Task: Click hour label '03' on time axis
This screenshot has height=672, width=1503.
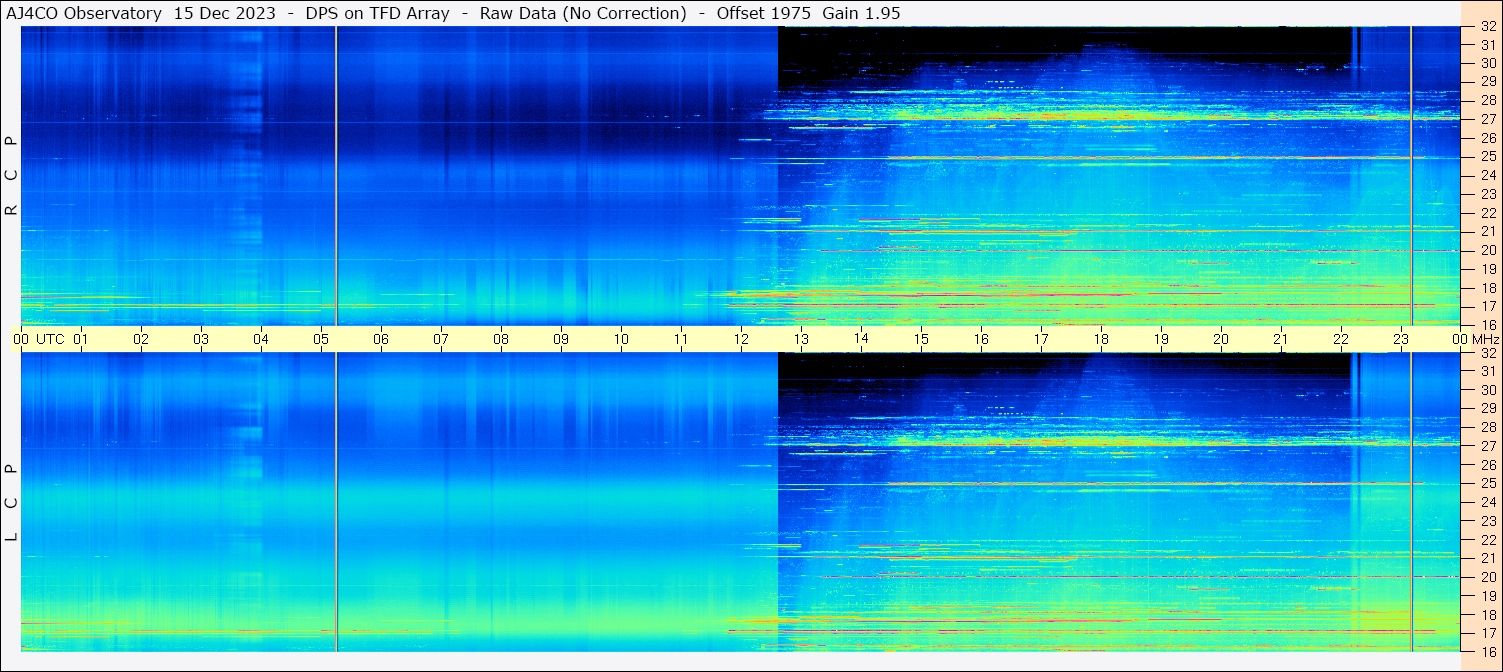Action: (x=201, y=339)
